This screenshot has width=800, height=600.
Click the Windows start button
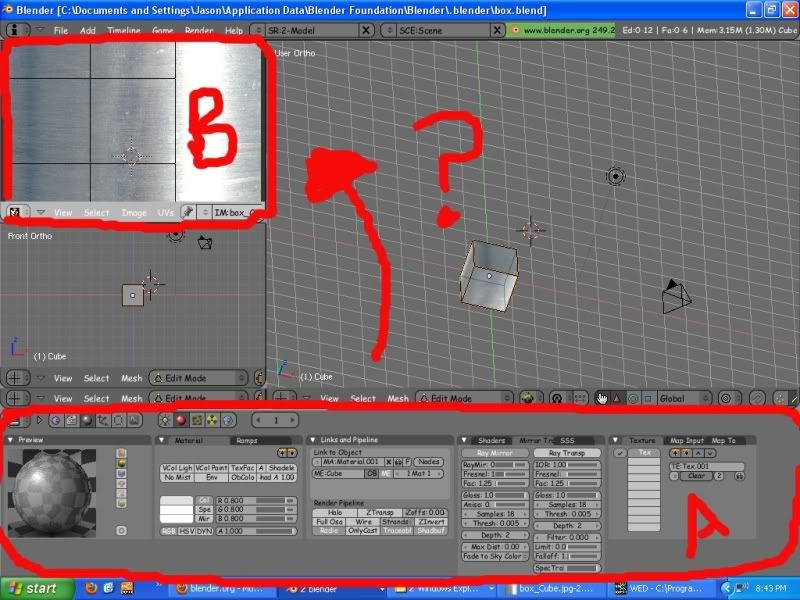[x=35, y=589]
